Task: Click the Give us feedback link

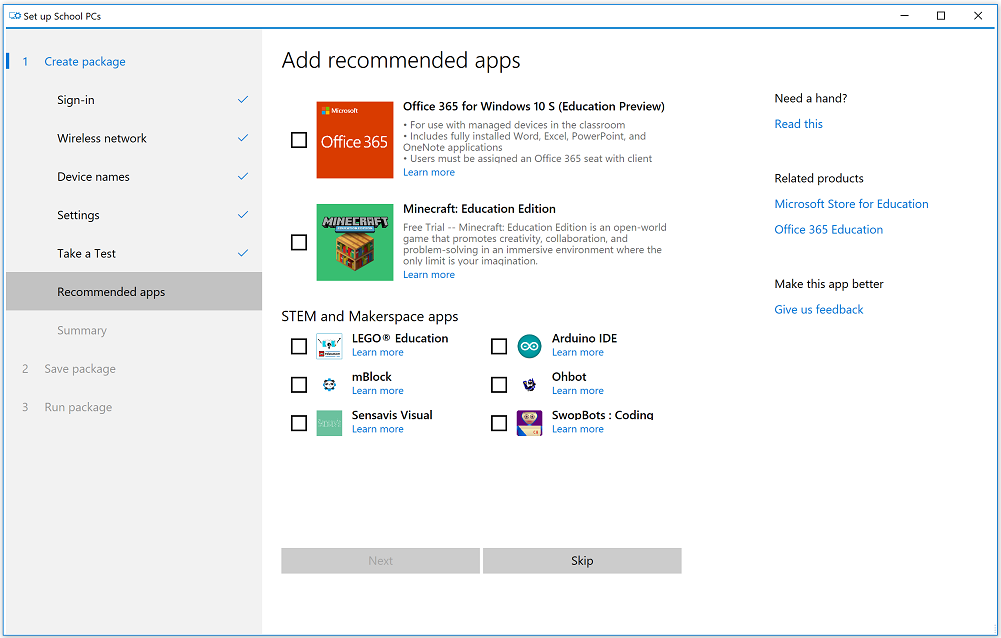Action: point(818,310)
